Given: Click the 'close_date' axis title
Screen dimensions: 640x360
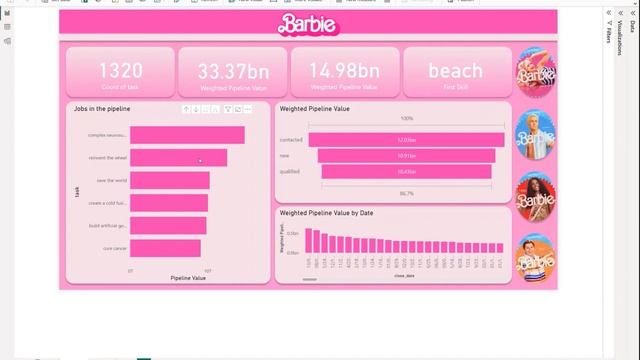Looking at the screenshot, I should pos(404,276).
